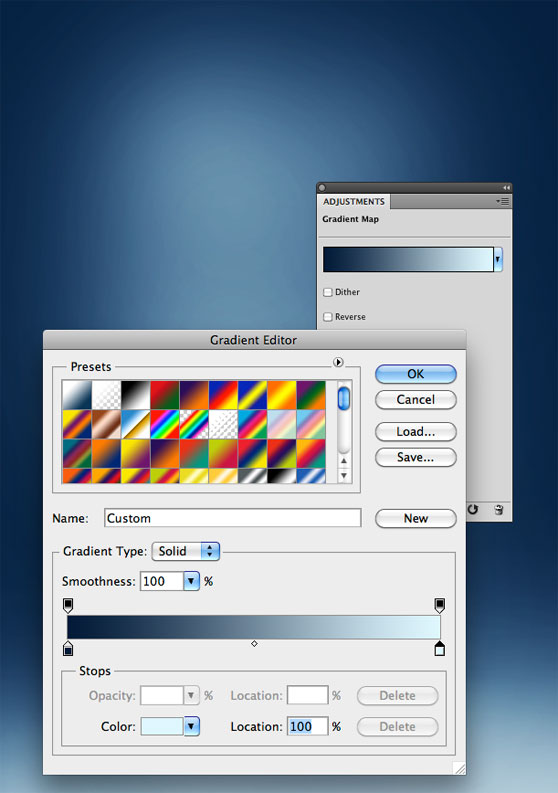Select the Transparent Stripes preset
The image size is (558, 793).
(224, 424)
